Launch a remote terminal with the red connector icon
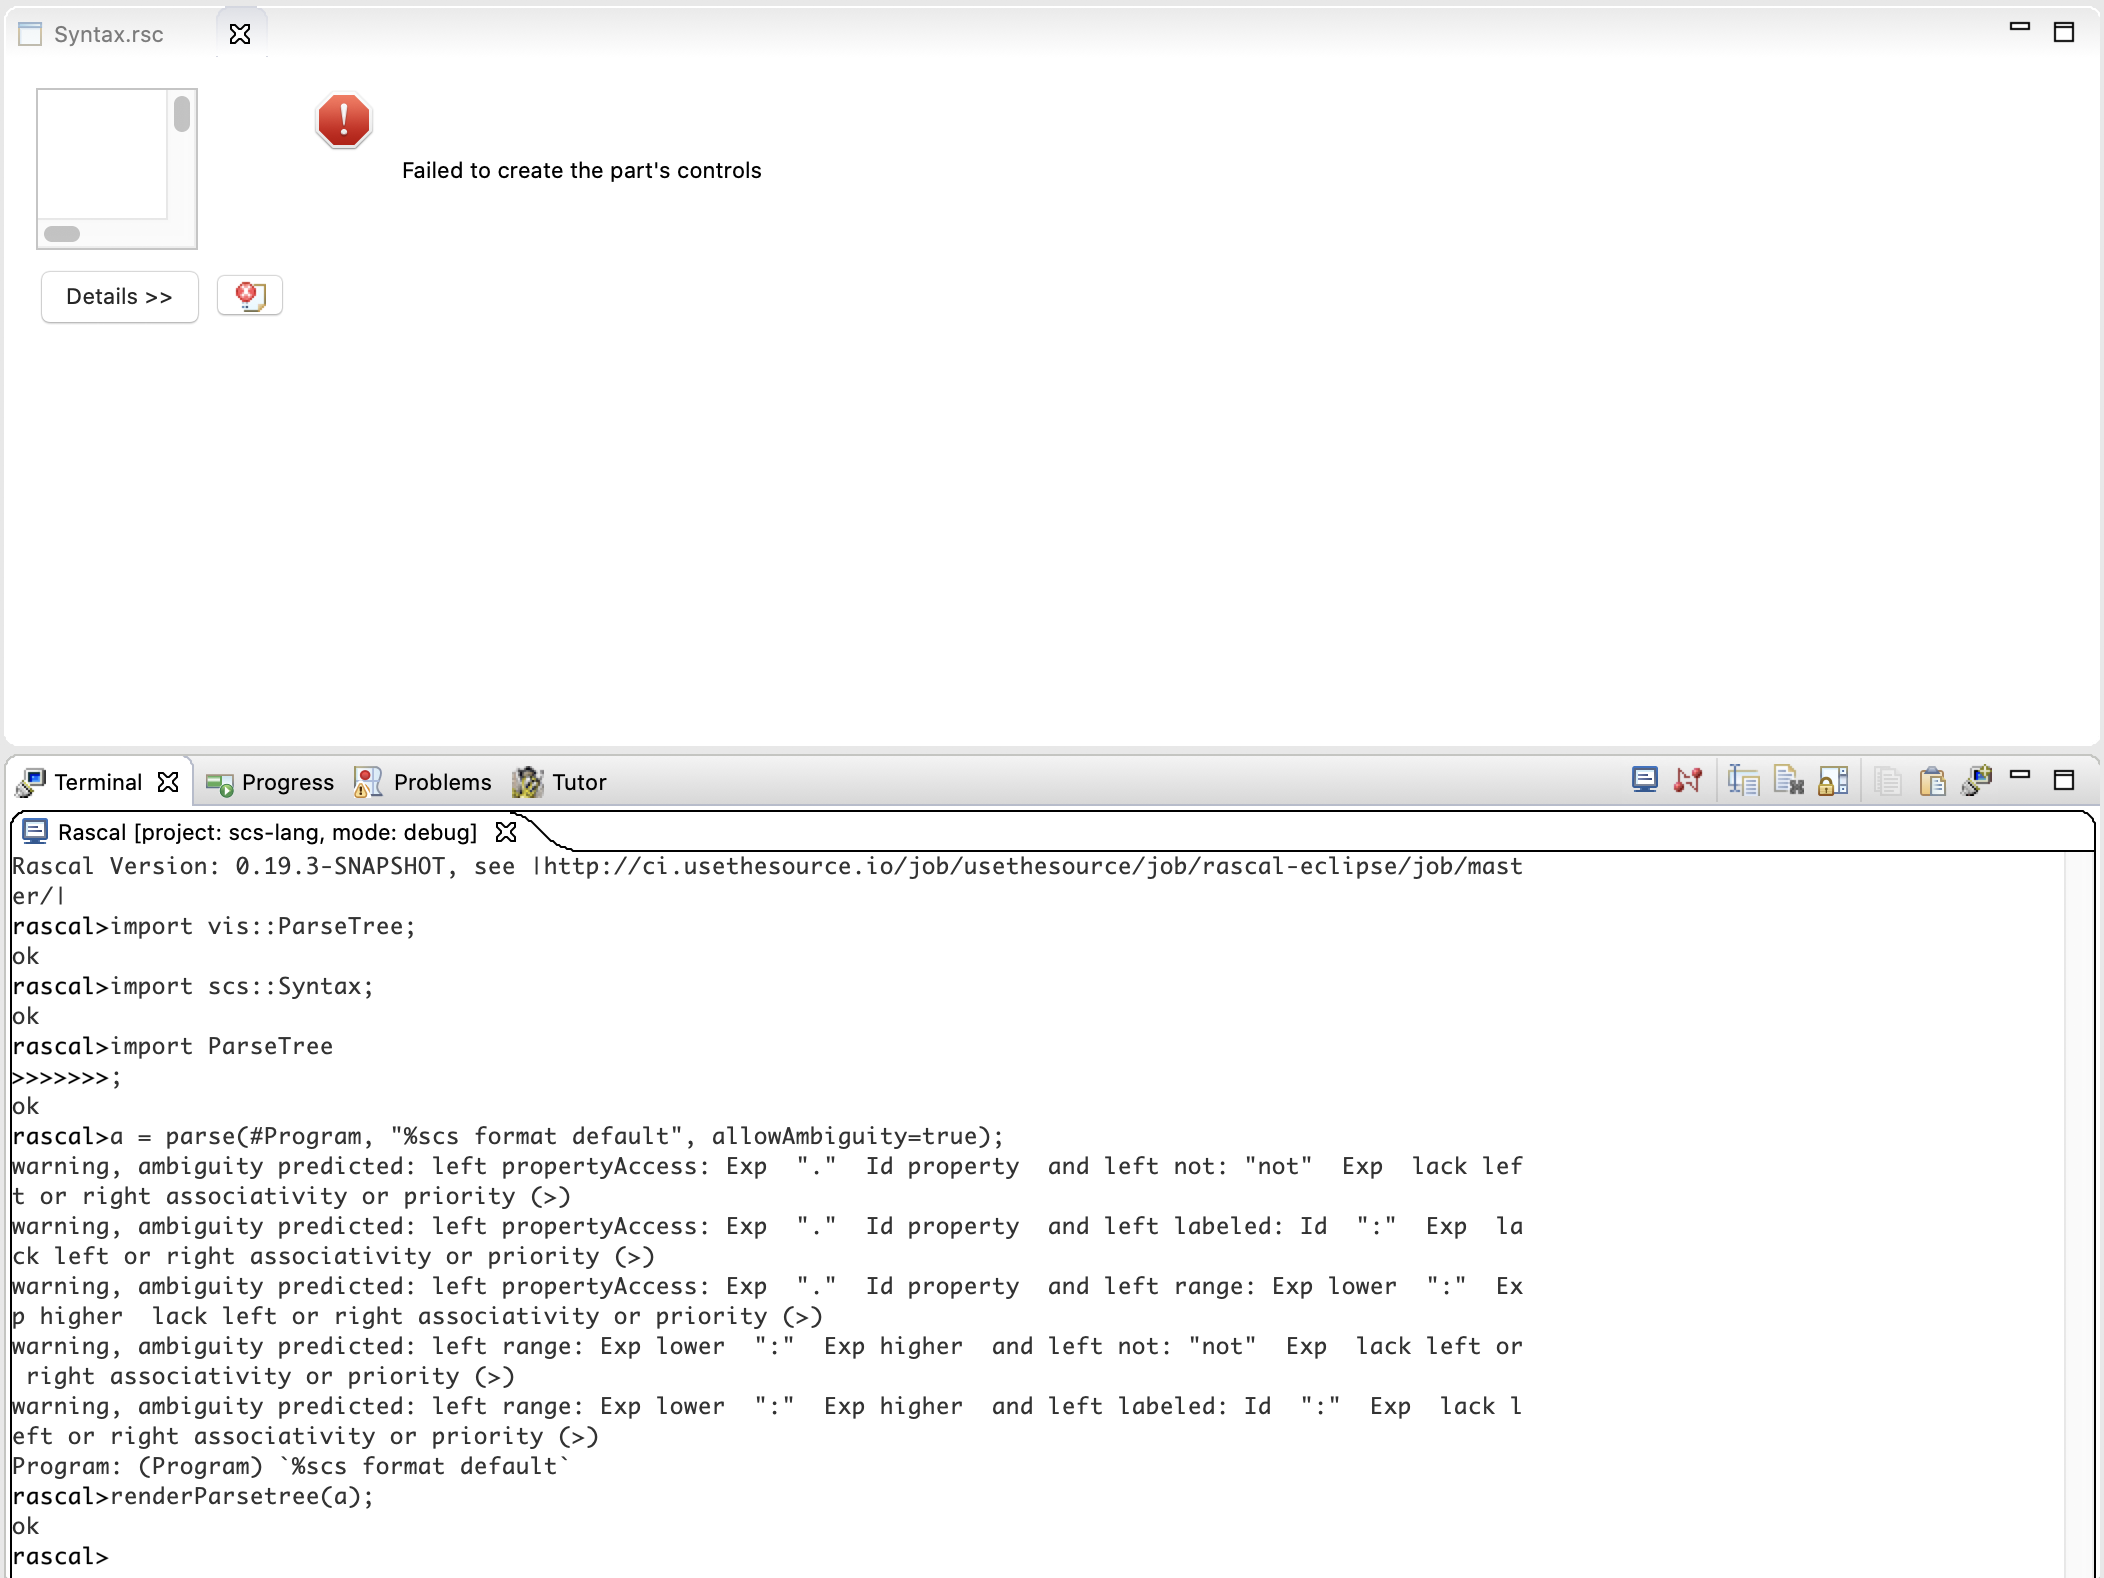Image resolution: width=2104 pixels, height=1578 pixels. point(1689,780)
